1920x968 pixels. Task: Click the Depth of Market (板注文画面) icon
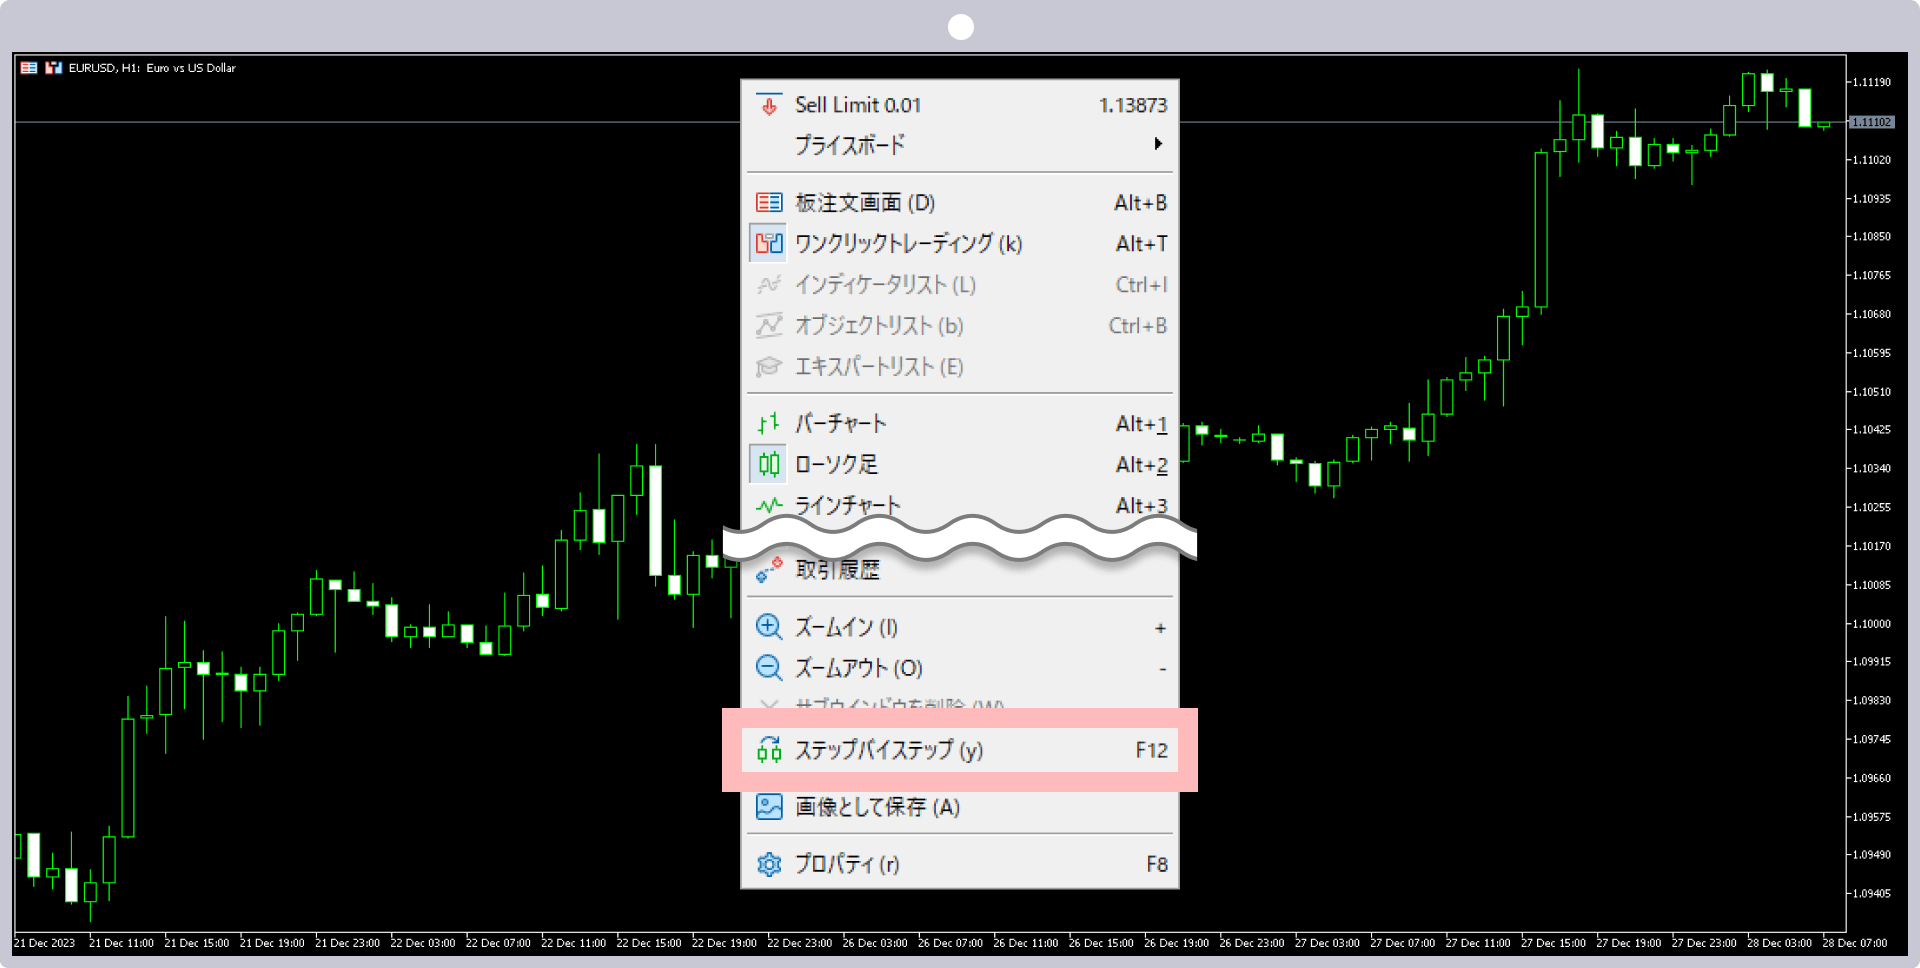tap(769, 203)
